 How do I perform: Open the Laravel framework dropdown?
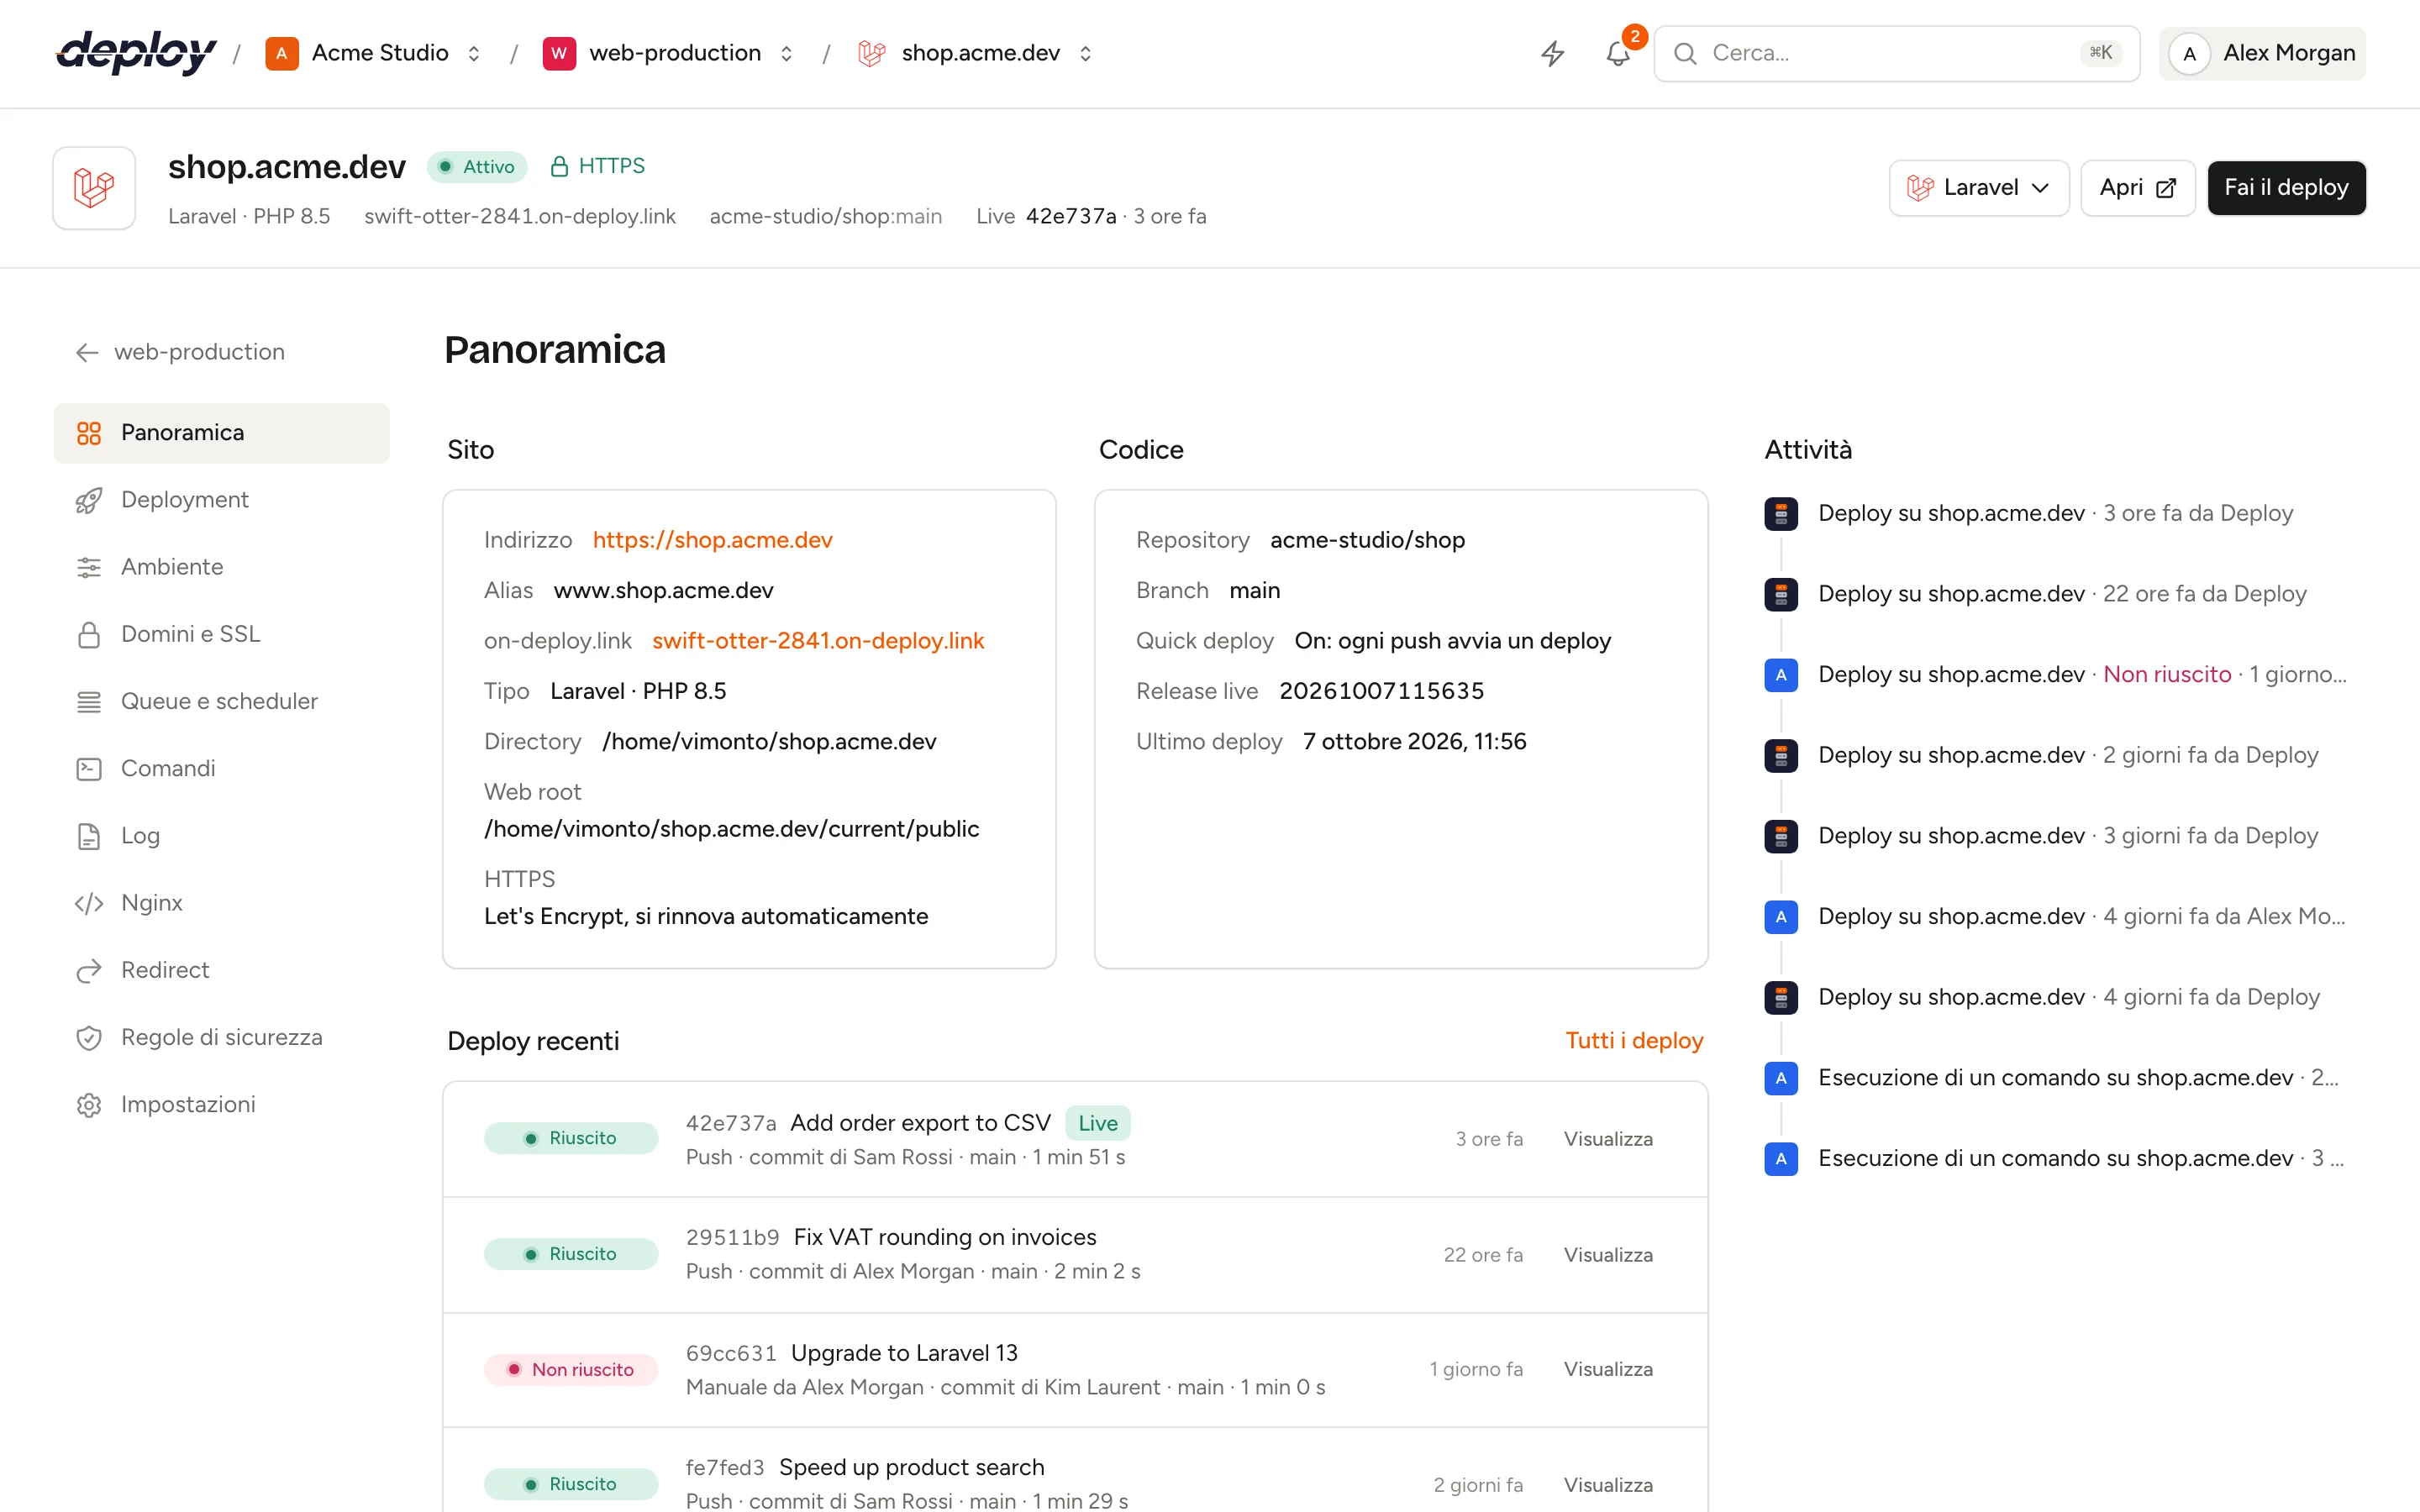[1978, 188]
